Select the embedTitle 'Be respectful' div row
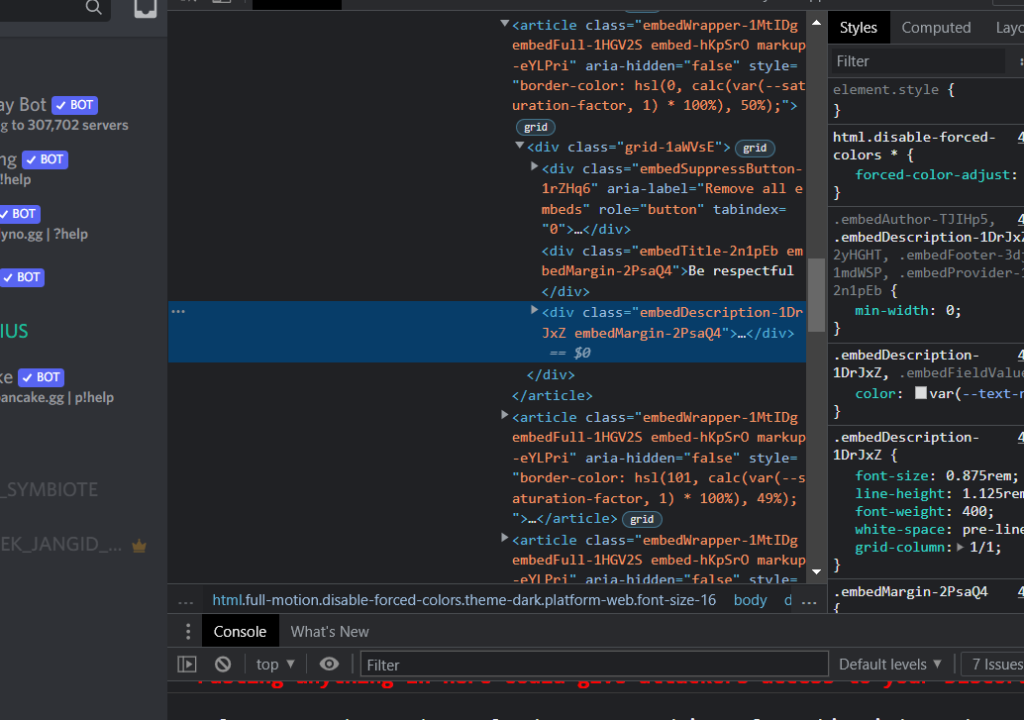Viewport: 1024px width, 720px height. pos(671,270)
